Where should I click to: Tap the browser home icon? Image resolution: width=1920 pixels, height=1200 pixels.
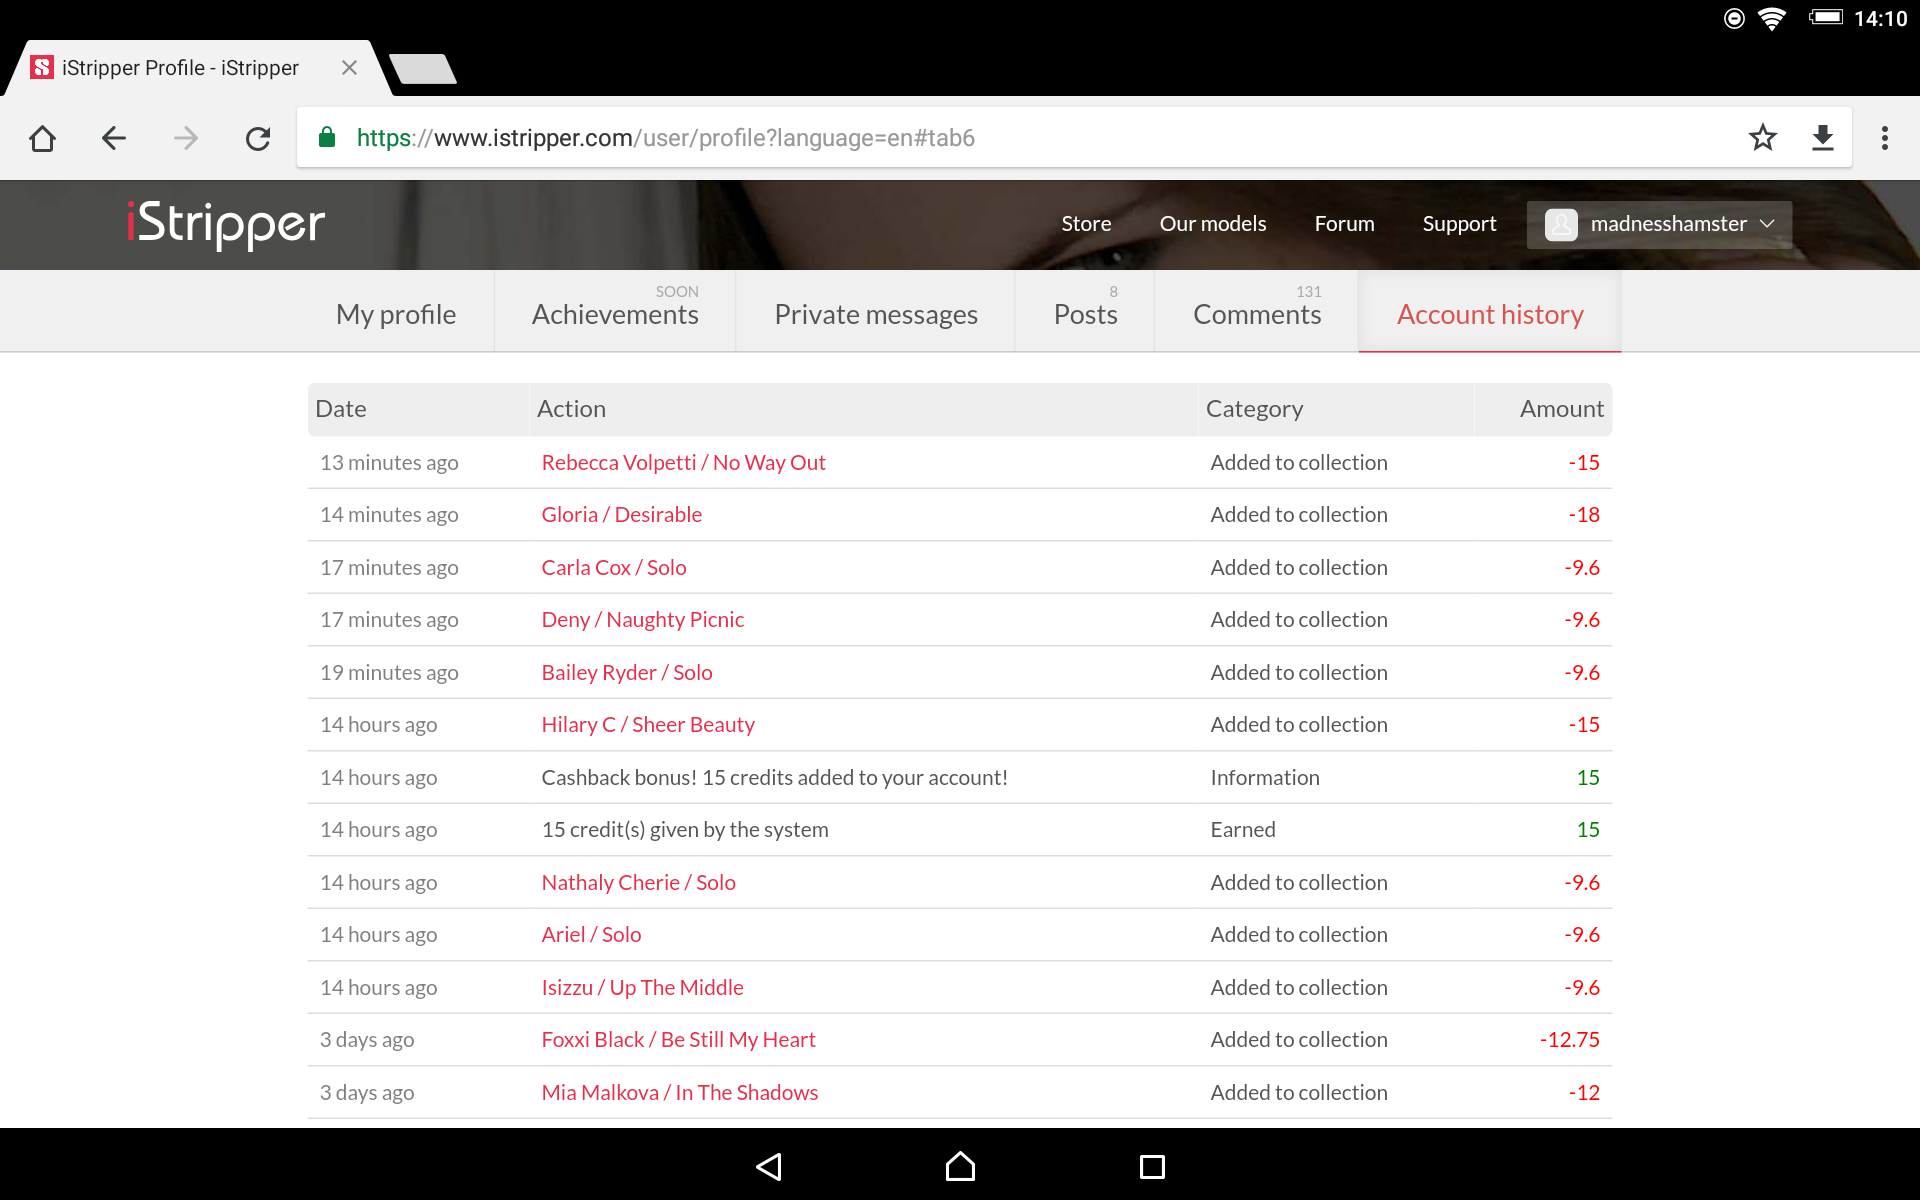pyautogui.click(x=42, y=138)
